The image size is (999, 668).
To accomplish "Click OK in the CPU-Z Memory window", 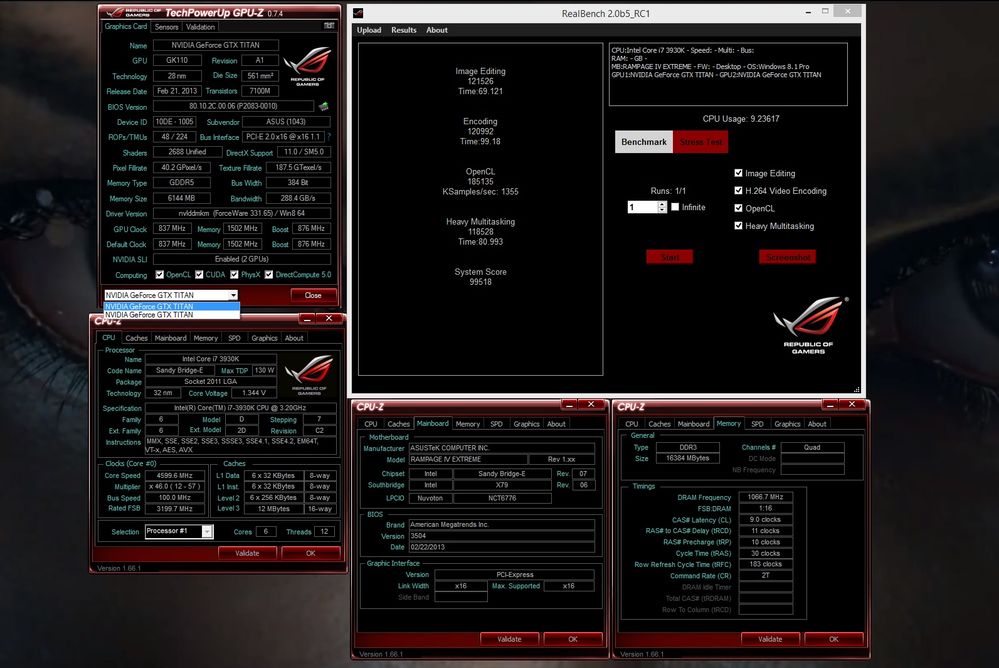I will (833, 639).
